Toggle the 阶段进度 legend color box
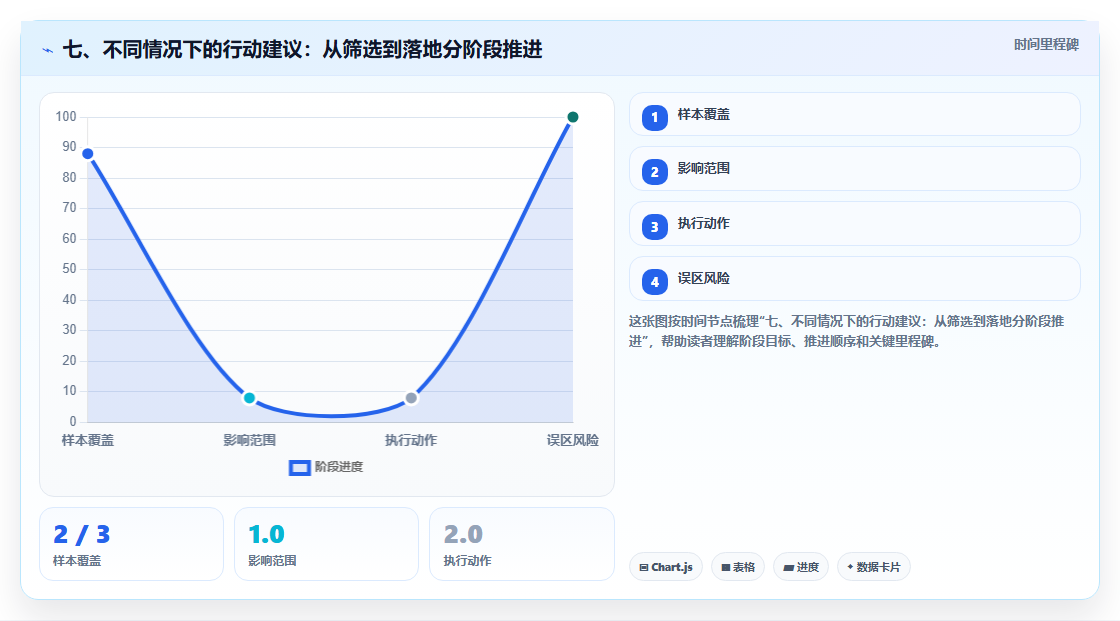 pyautogui.click(x=299, y=468)
